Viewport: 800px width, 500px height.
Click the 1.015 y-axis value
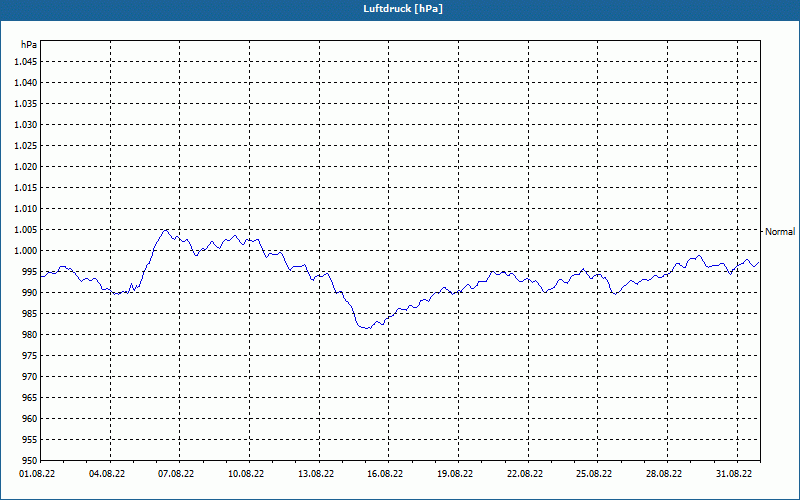pyautogui.click(x=26, y=188)
